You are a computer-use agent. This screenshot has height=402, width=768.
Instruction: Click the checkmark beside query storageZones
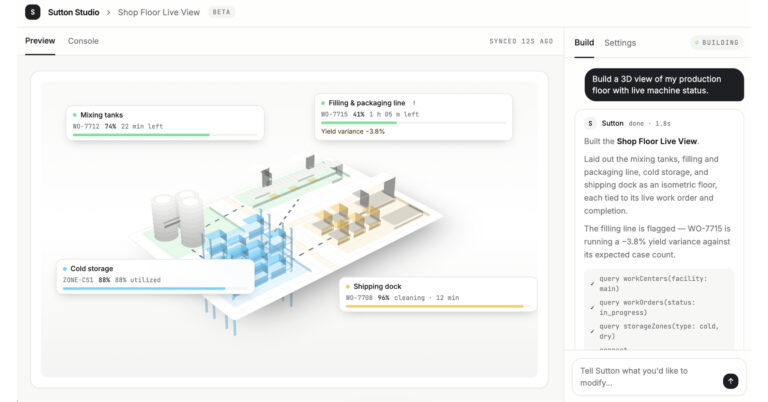[592, 331]
